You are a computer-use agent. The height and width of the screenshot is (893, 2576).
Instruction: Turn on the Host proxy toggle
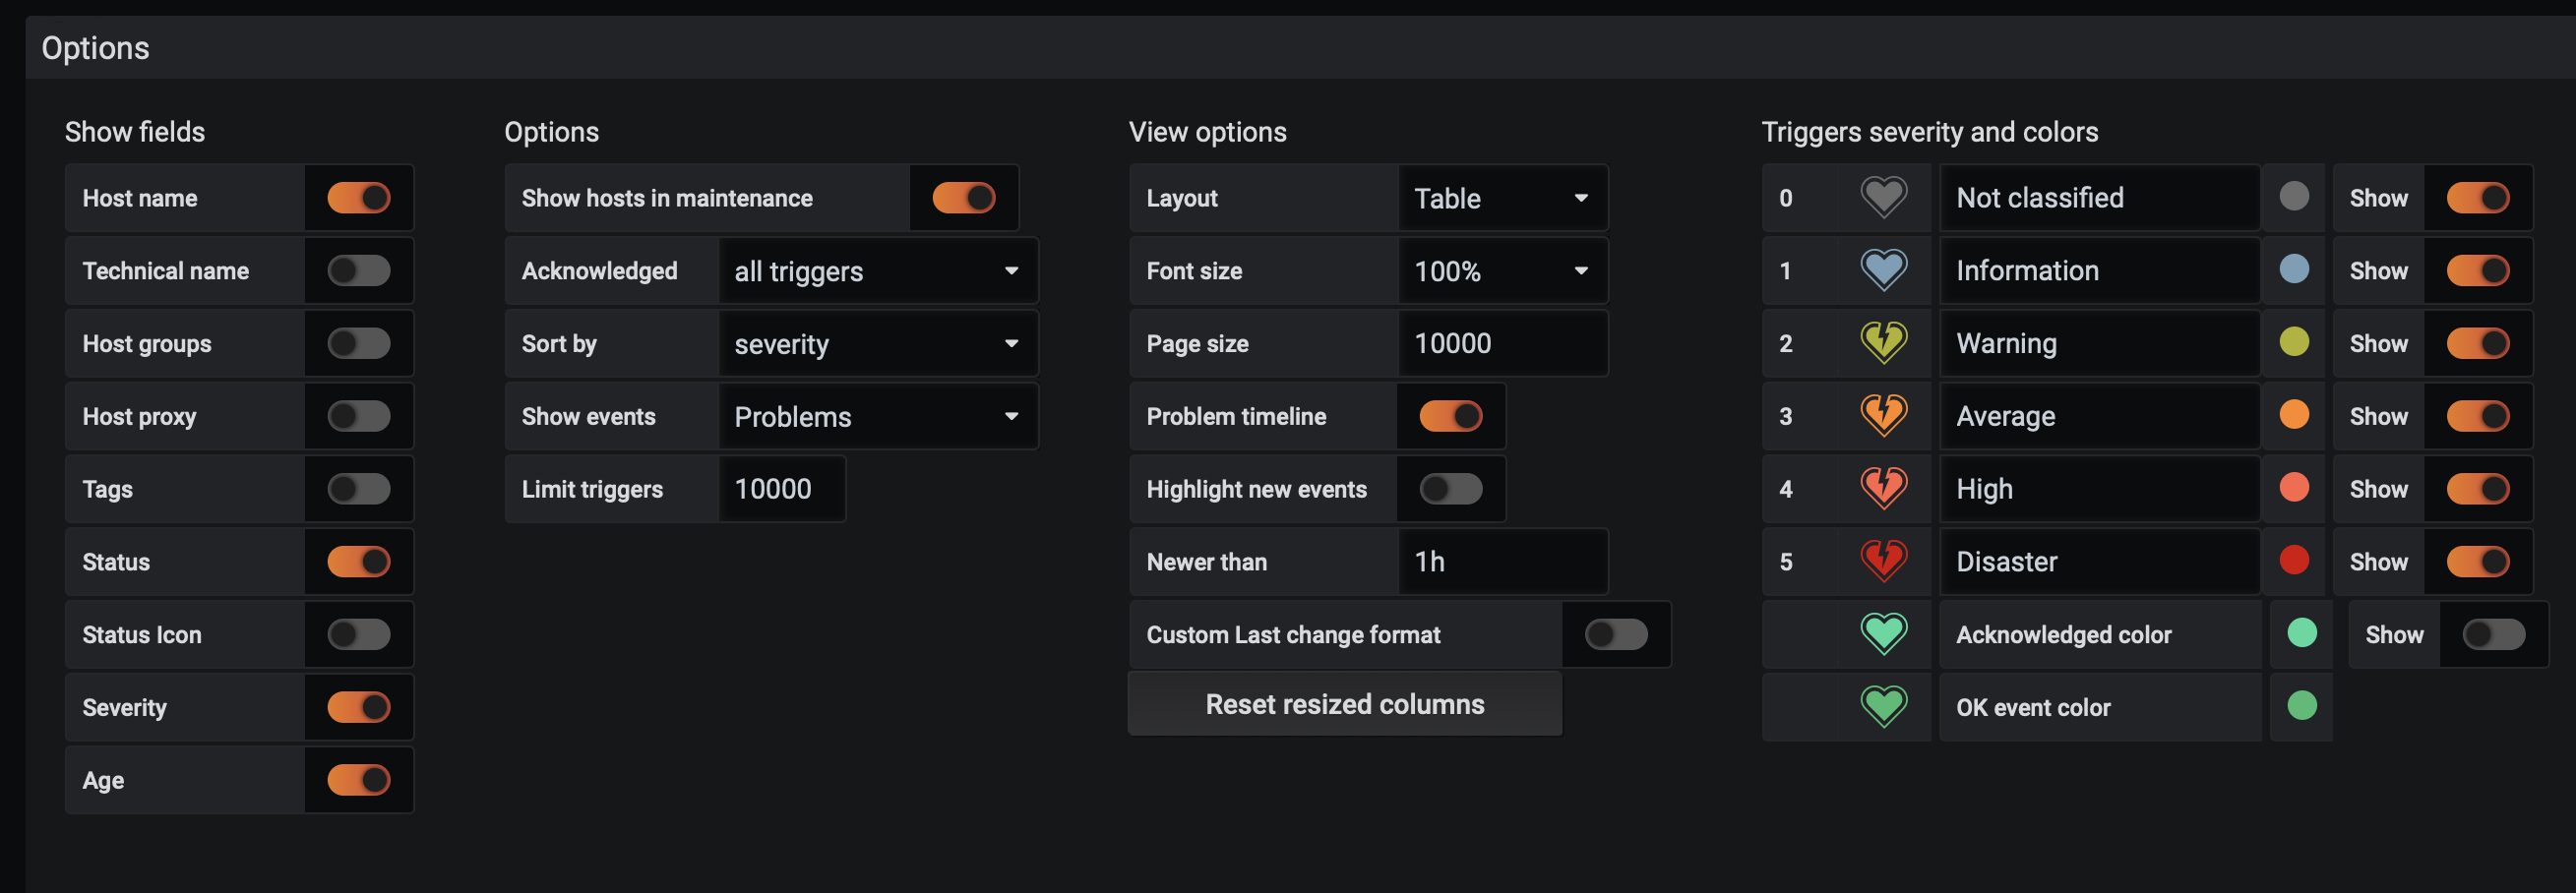pyautogui.click(x=359, y=417)
